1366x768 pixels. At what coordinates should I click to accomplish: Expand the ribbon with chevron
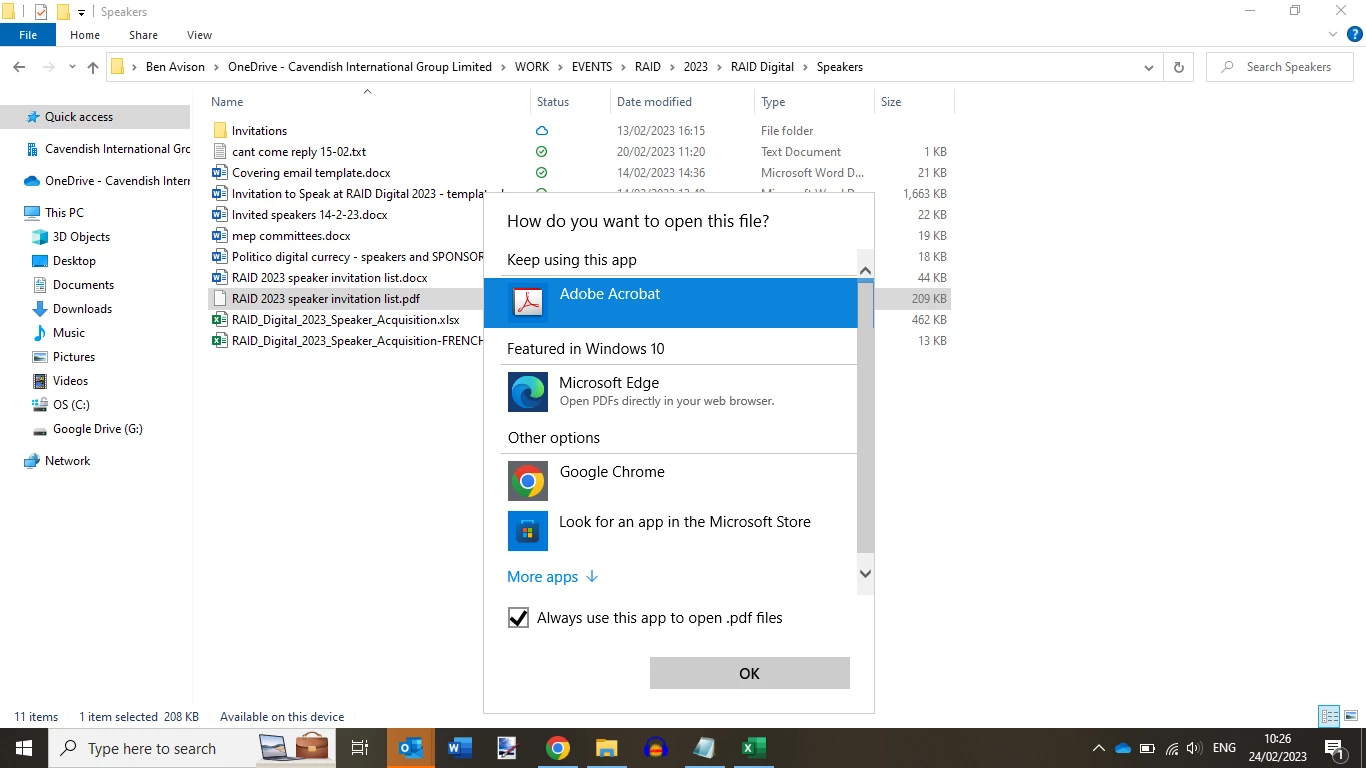1333,34
